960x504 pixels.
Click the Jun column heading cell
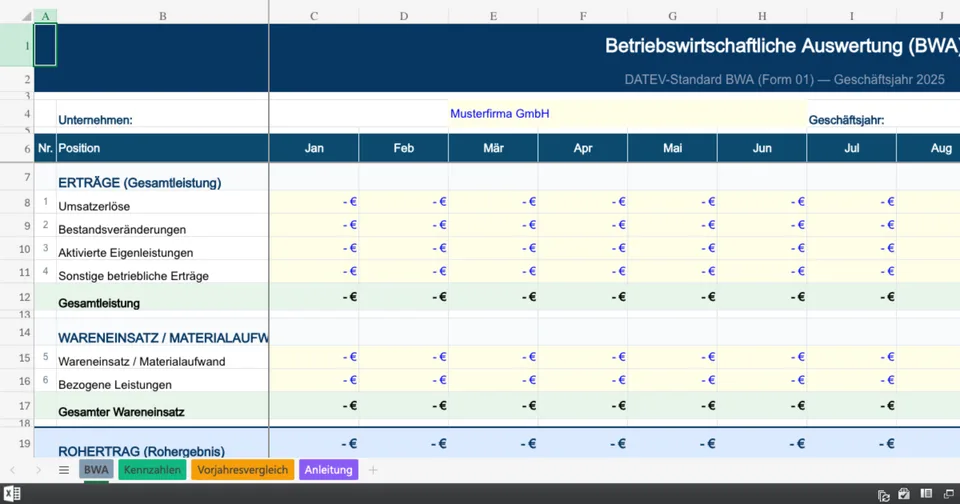762,148
